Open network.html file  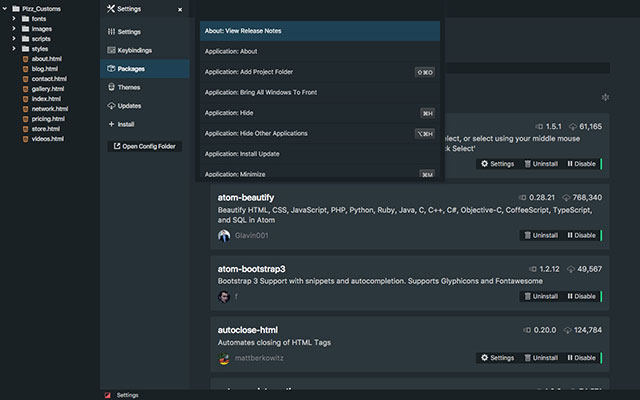50,109
